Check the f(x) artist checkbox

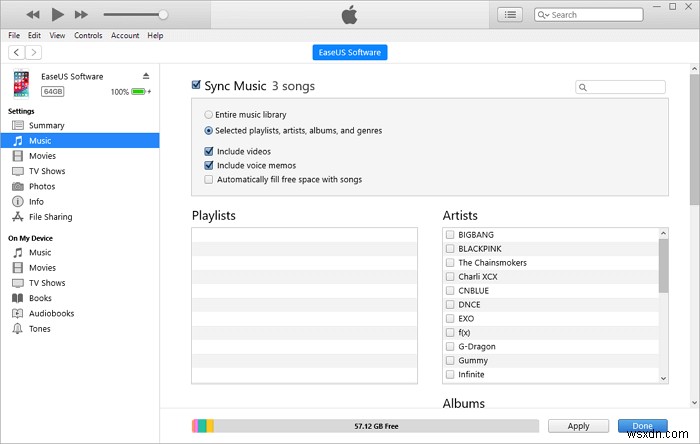[x=450, y=332]
